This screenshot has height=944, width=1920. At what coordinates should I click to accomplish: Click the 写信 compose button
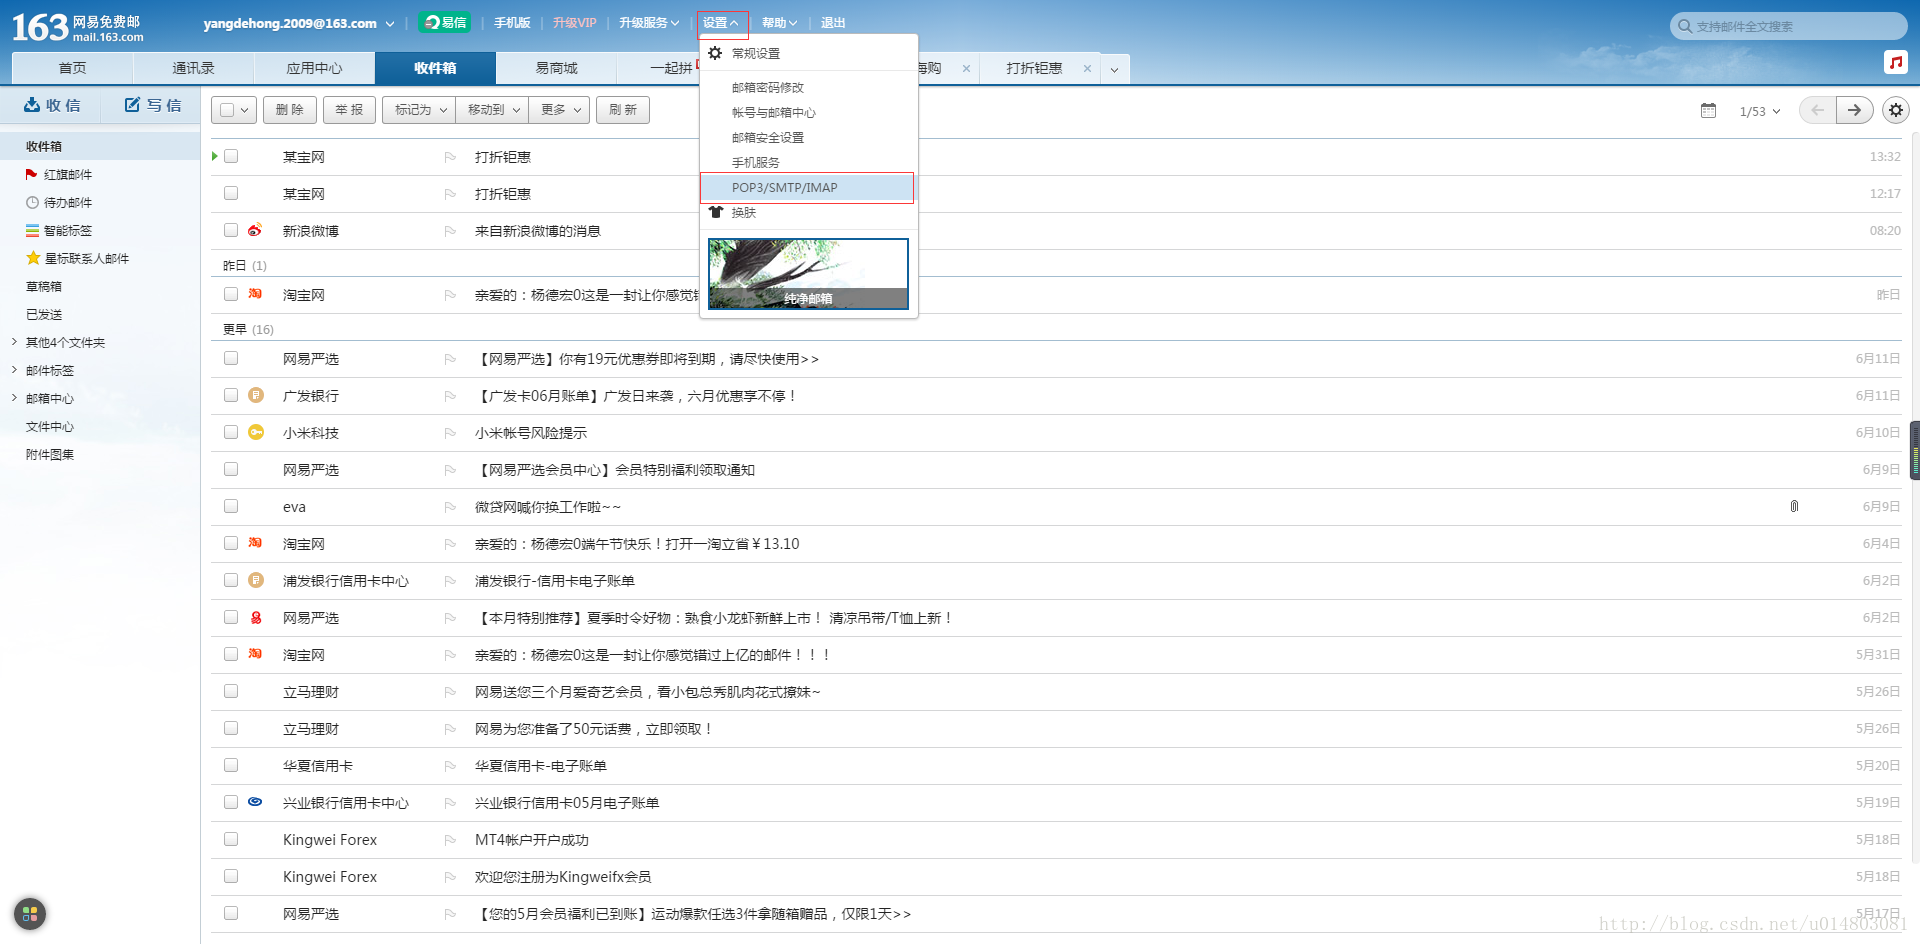click(x=153, y=105)
